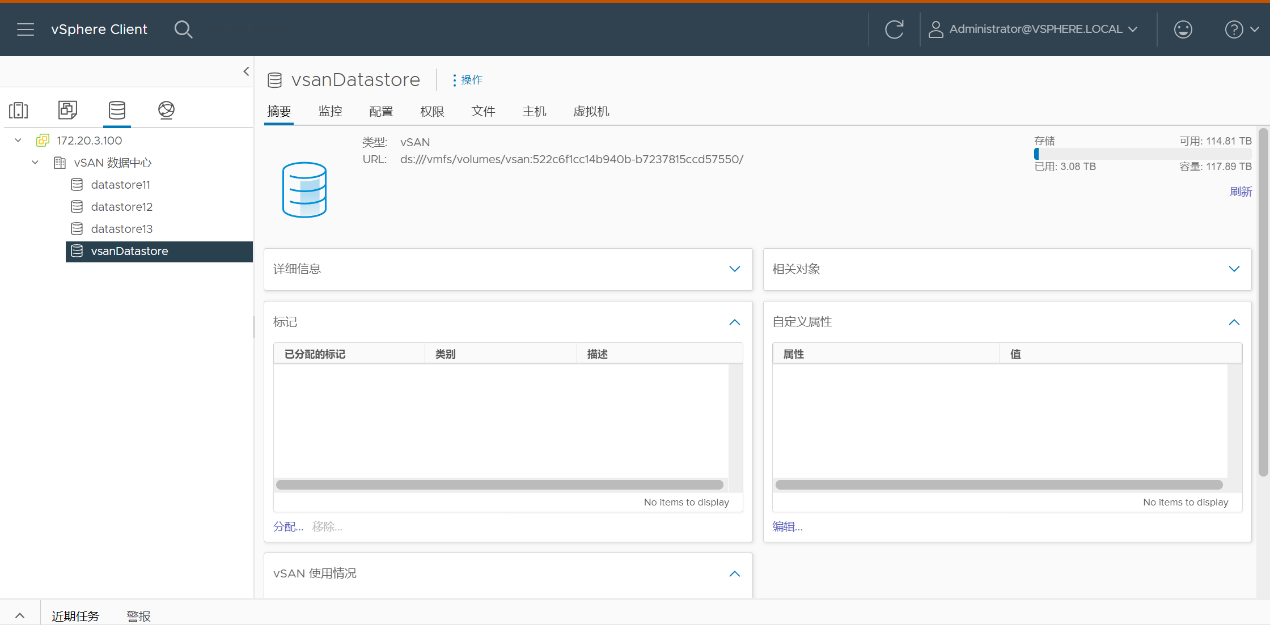The width and height of the screenshot is (1270, 629).
Task: Refresh using the top bar refresh icon
Action: (894, 29)
